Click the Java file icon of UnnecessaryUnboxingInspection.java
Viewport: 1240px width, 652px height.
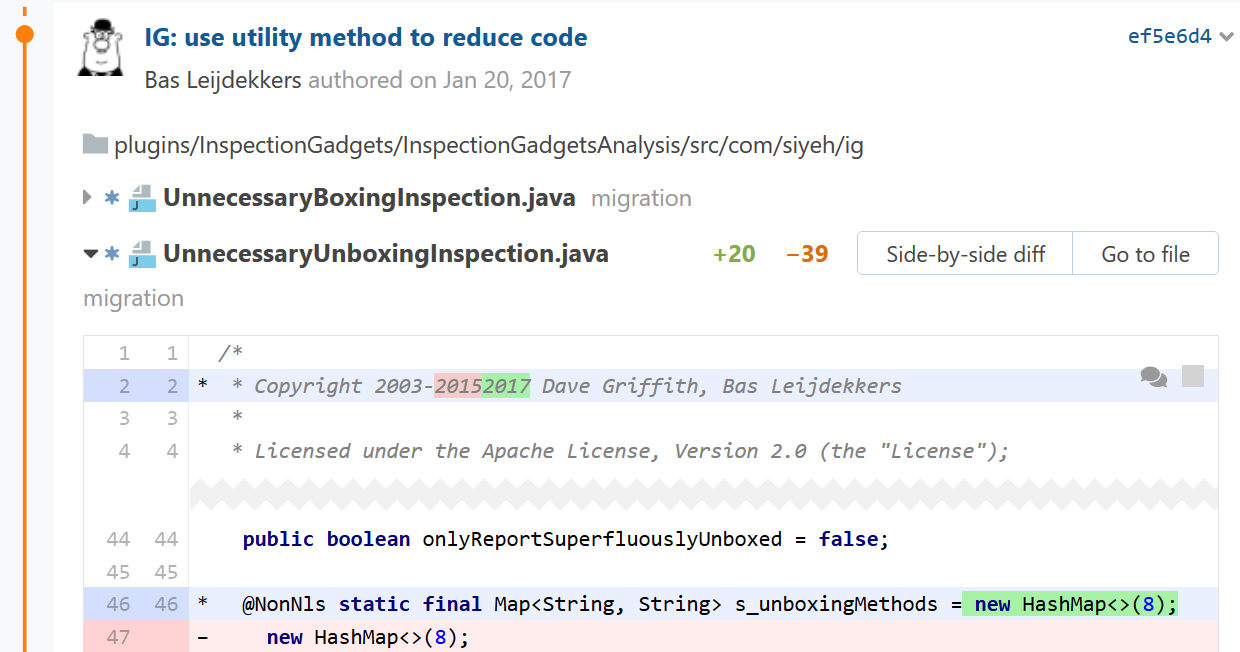point(143,254)
